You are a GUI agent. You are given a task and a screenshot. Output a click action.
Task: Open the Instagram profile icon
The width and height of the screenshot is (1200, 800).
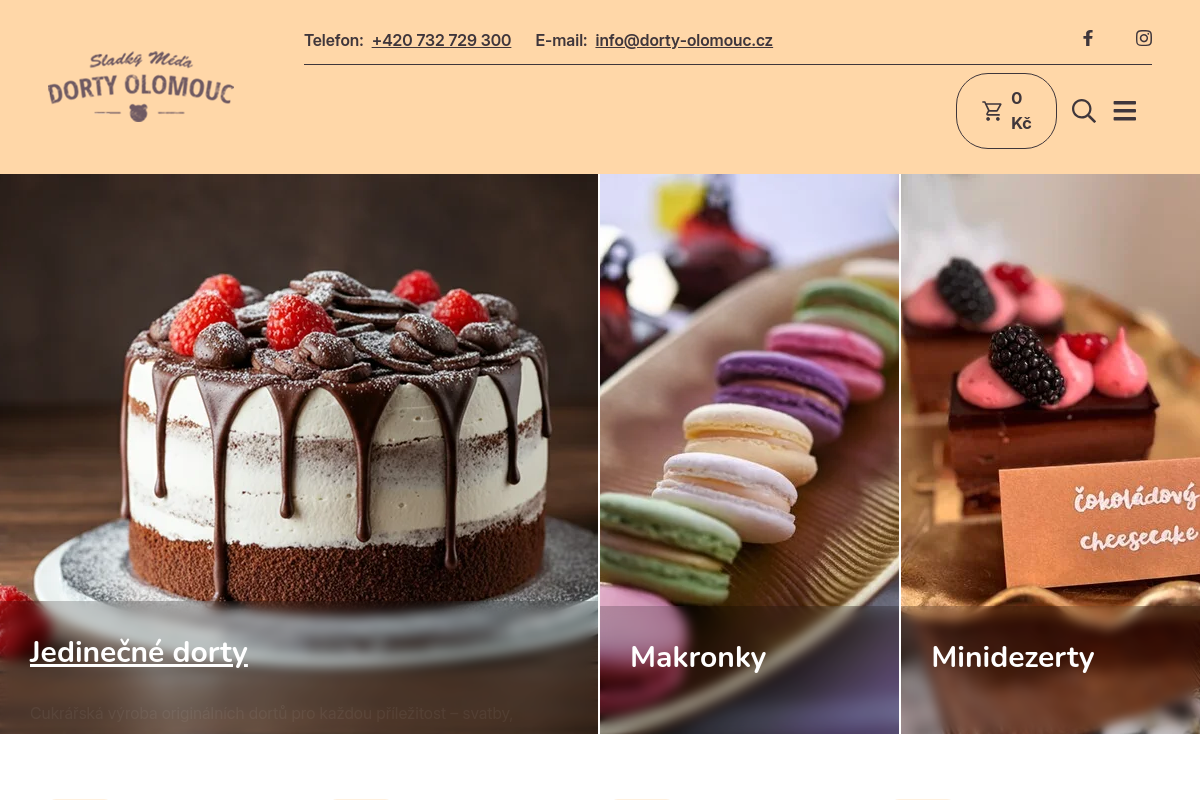pyautogui.click(x=1144, y=38)
